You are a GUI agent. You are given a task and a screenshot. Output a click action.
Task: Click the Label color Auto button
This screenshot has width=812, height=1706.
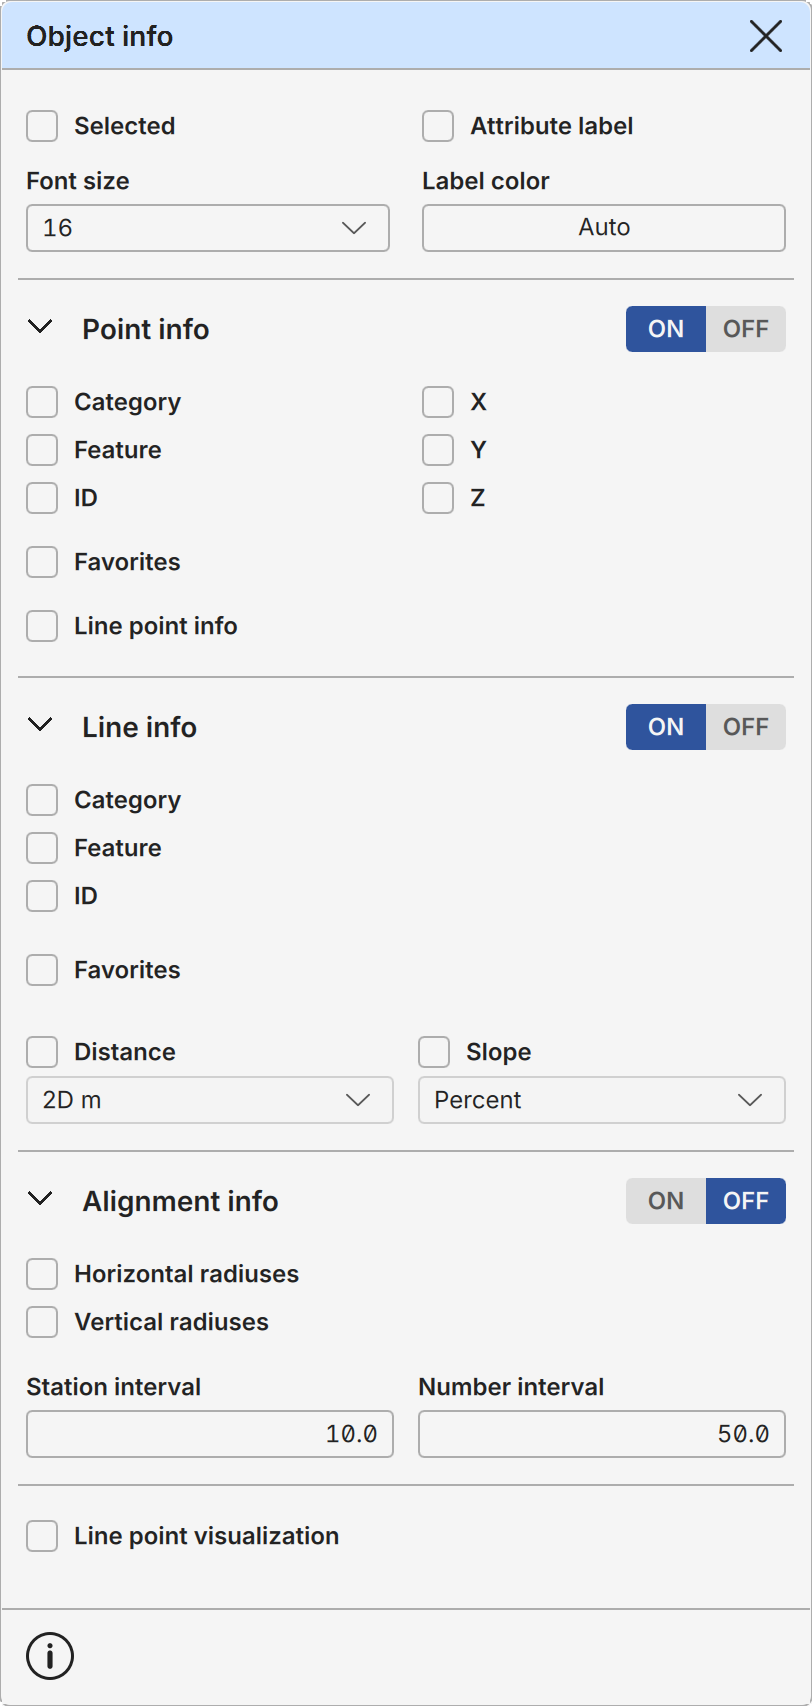coord(604,228)
